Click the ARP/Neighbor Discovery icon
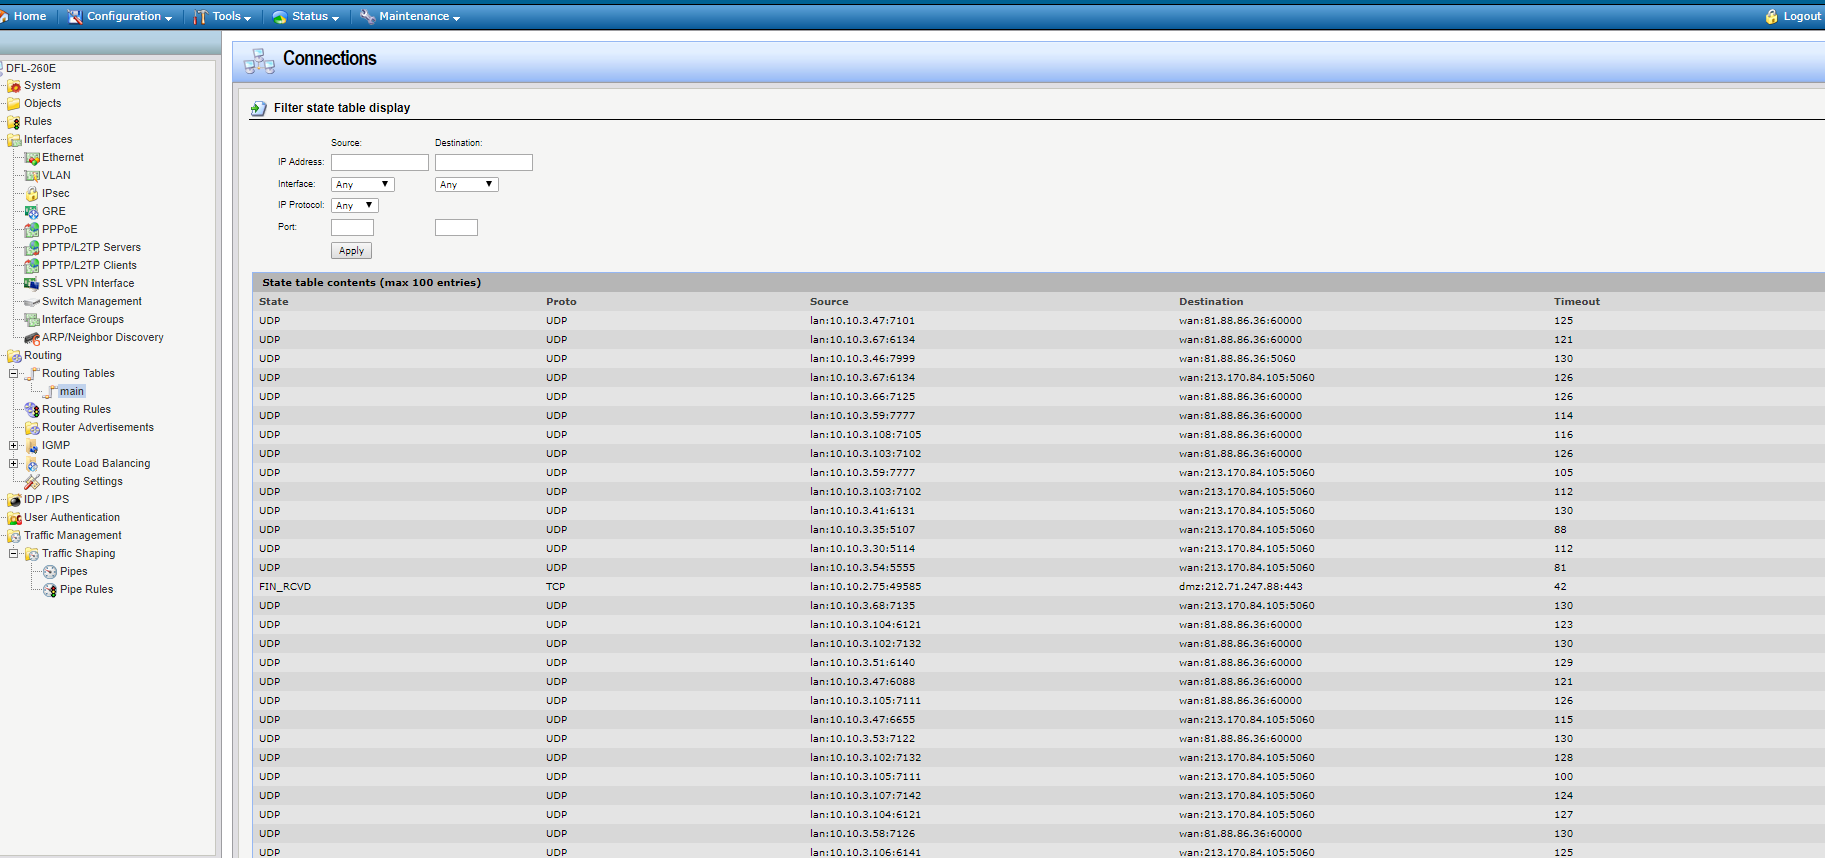 coord(32,338)
